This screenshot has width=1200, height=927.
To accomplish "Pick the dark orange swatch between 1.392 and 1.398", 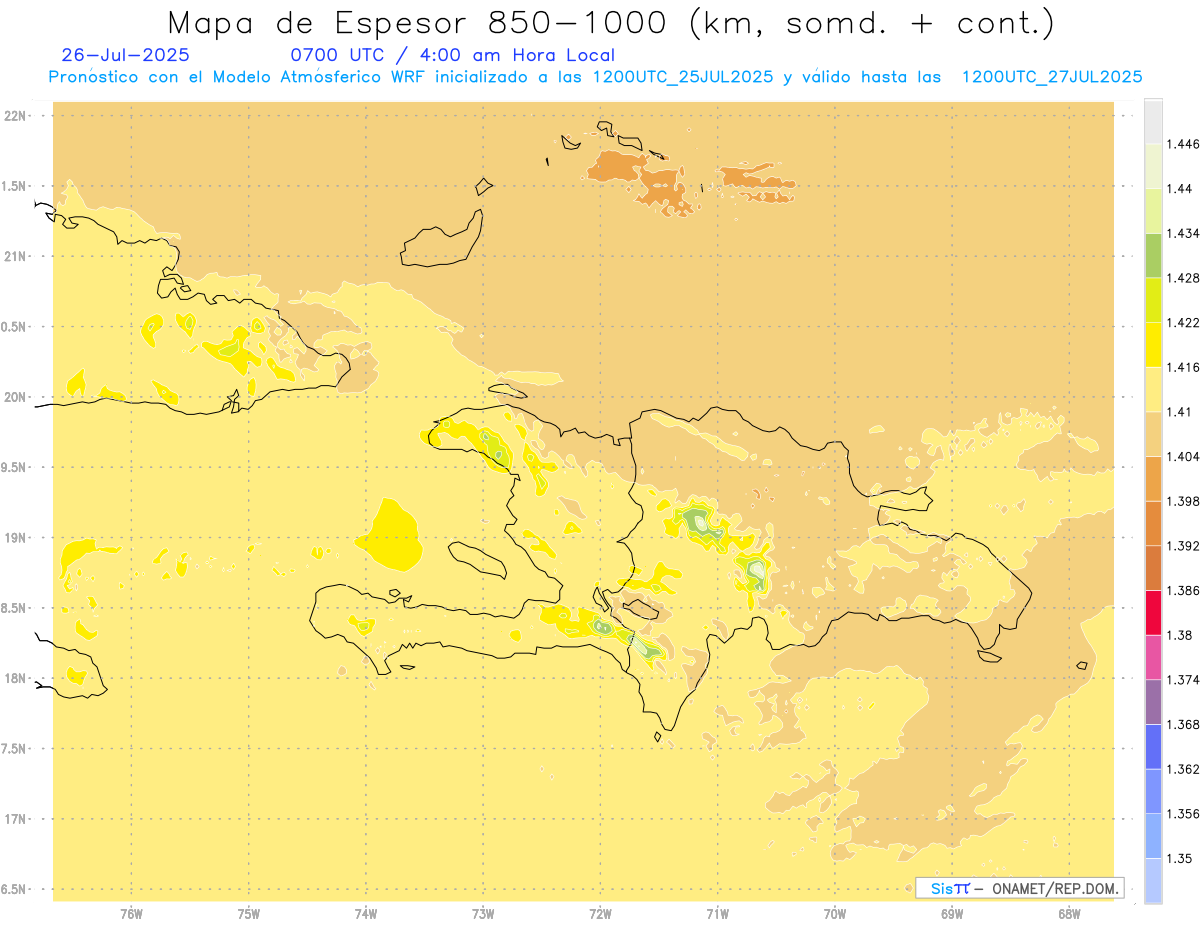I will 1153,523.
